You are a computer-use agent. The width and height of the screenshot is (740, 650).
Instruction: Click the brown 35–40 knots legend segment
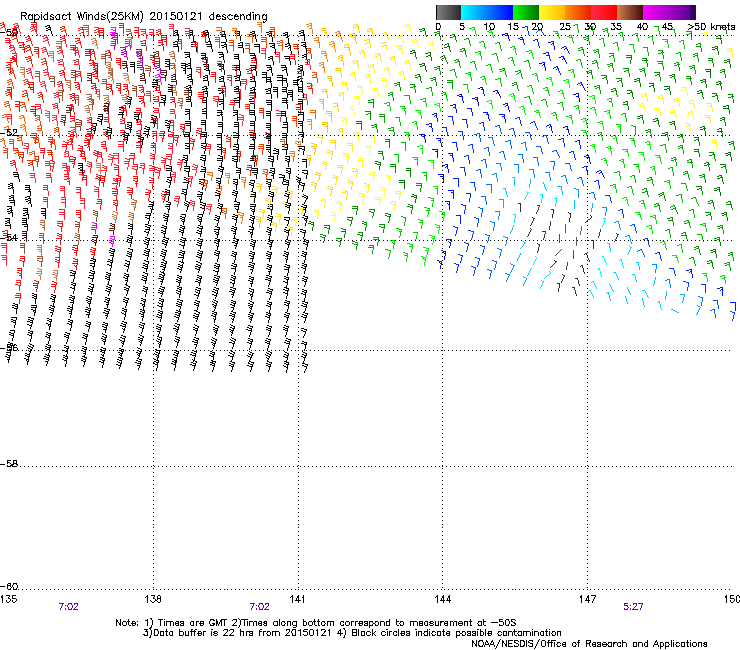pos(630,12)
